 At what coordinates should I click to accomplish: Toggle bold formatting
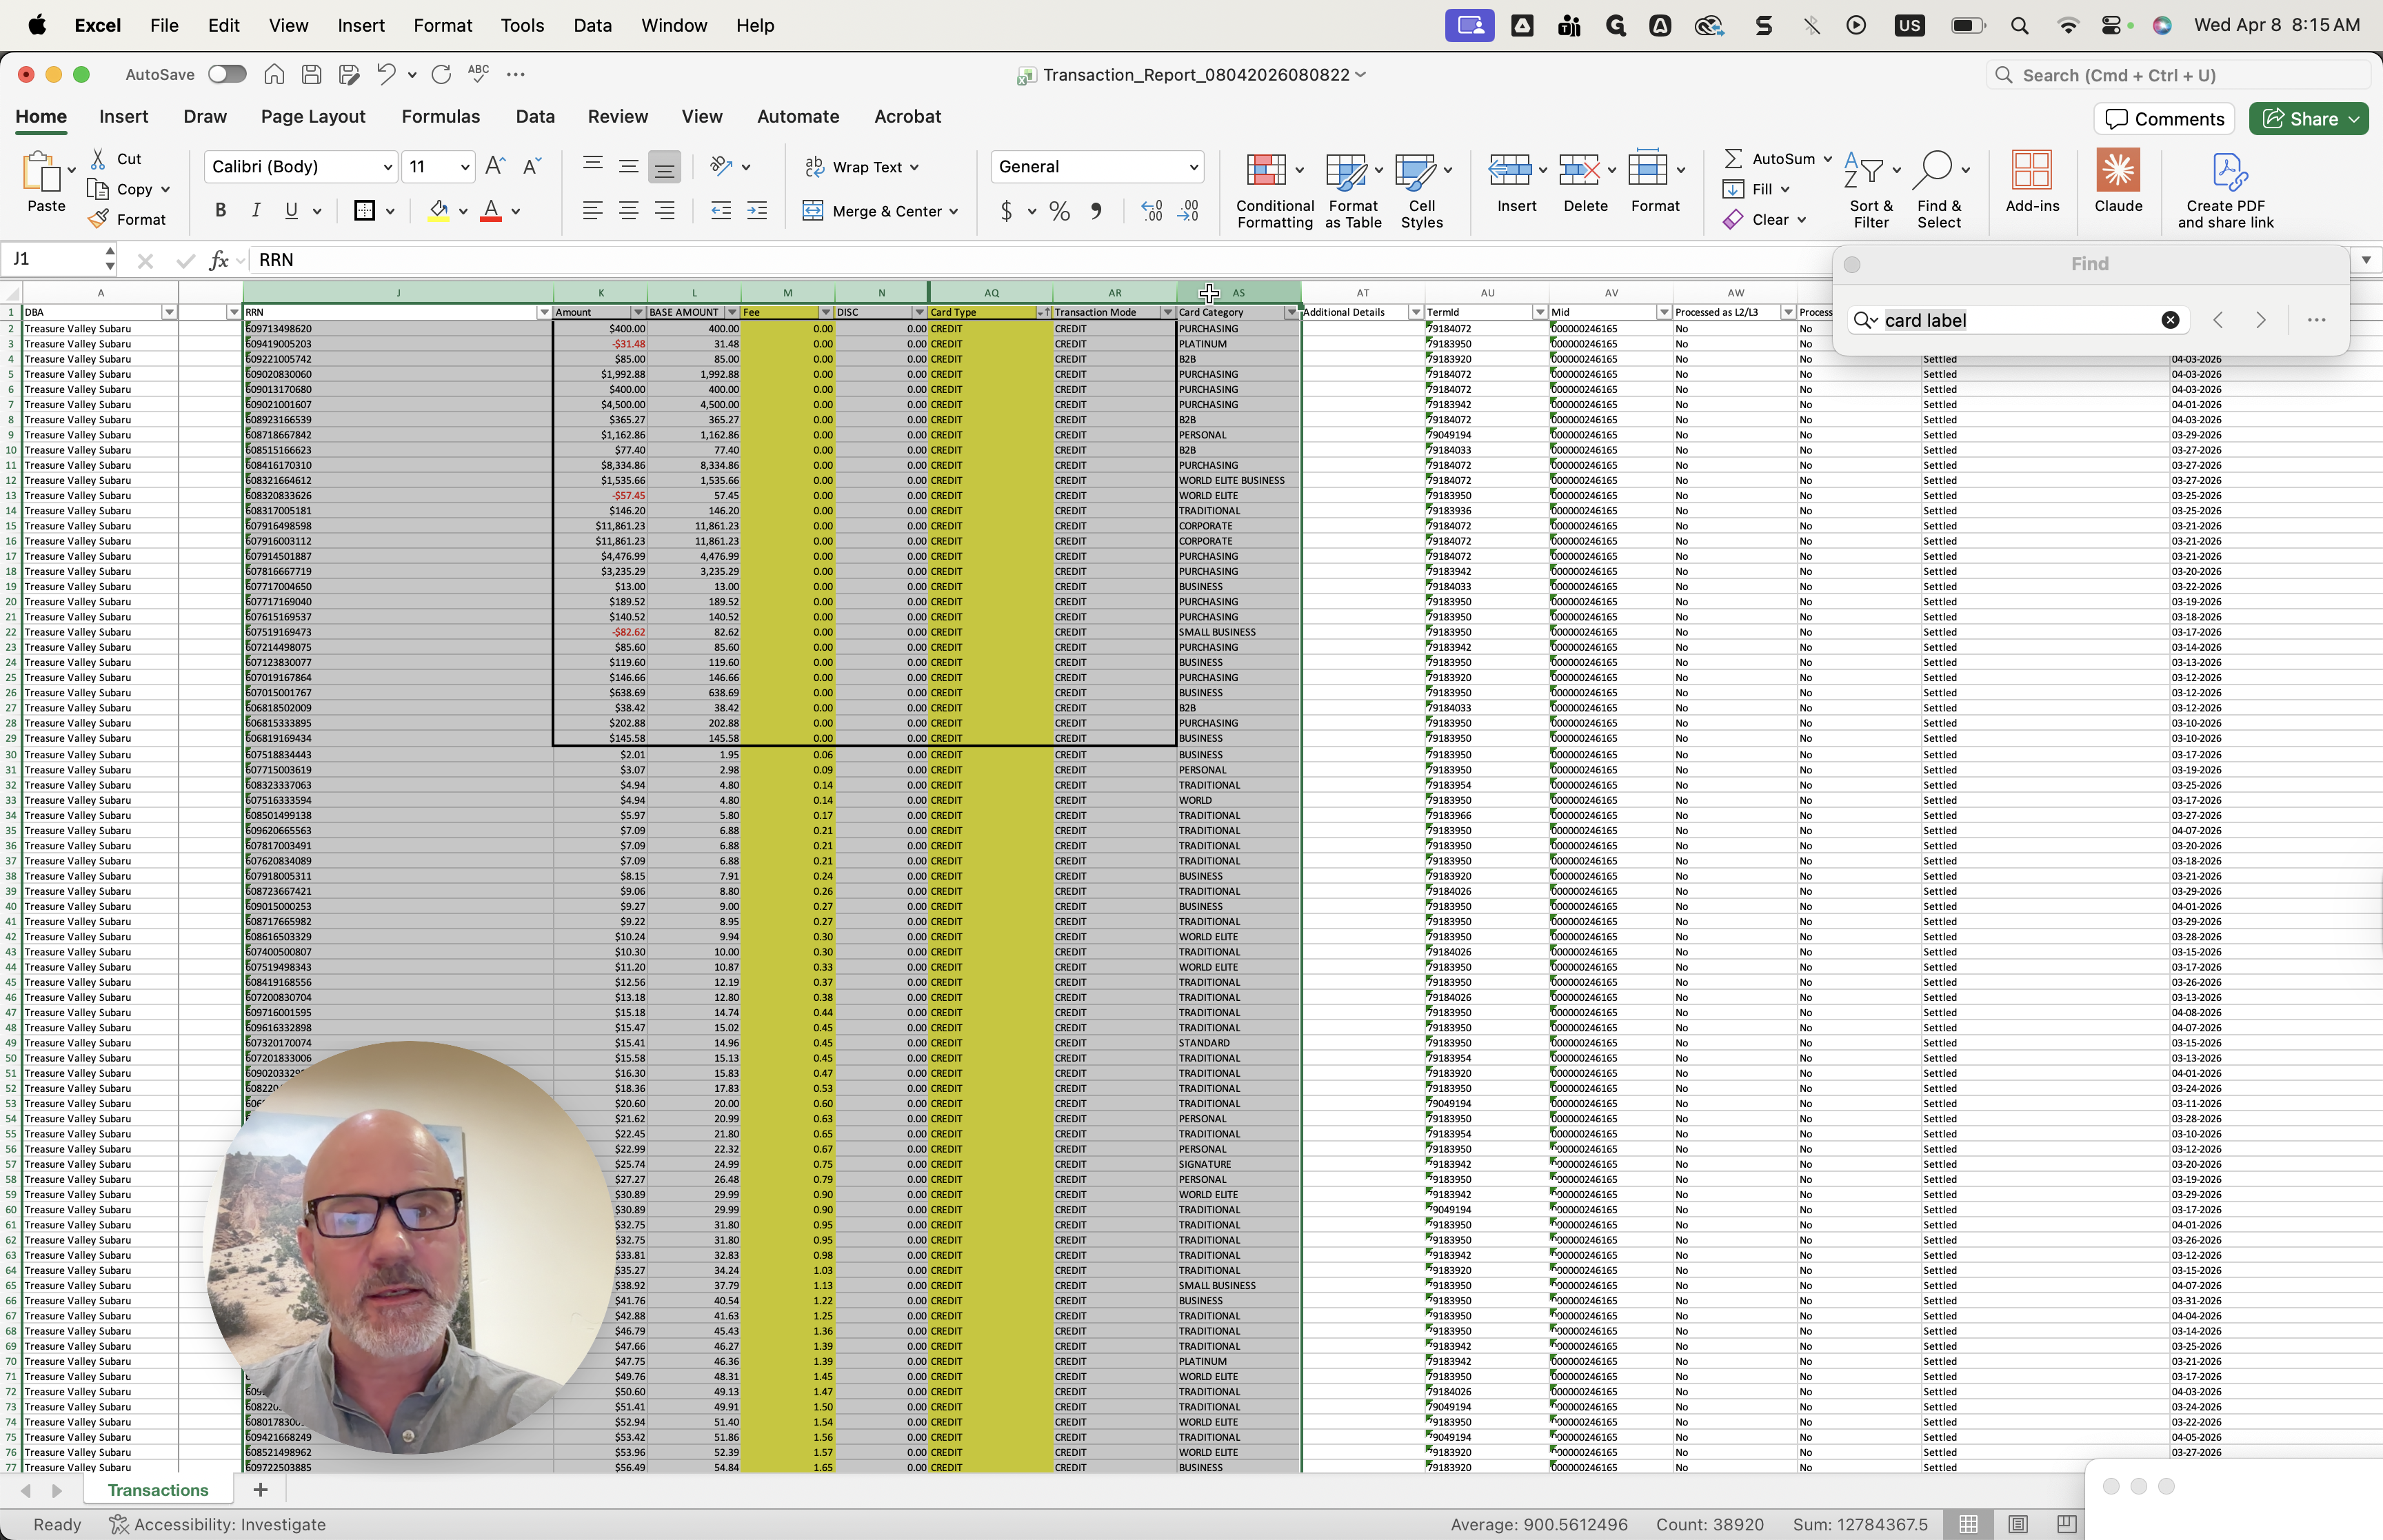click(221, 211)
